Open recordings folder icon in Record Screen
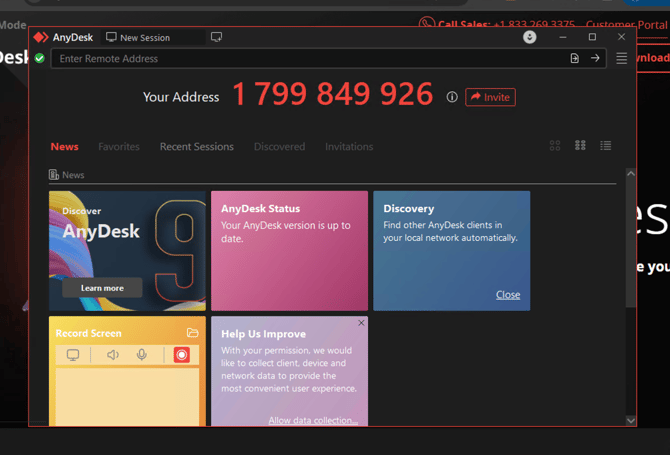This screenshot has height=455, width=670. click(192, 333)
